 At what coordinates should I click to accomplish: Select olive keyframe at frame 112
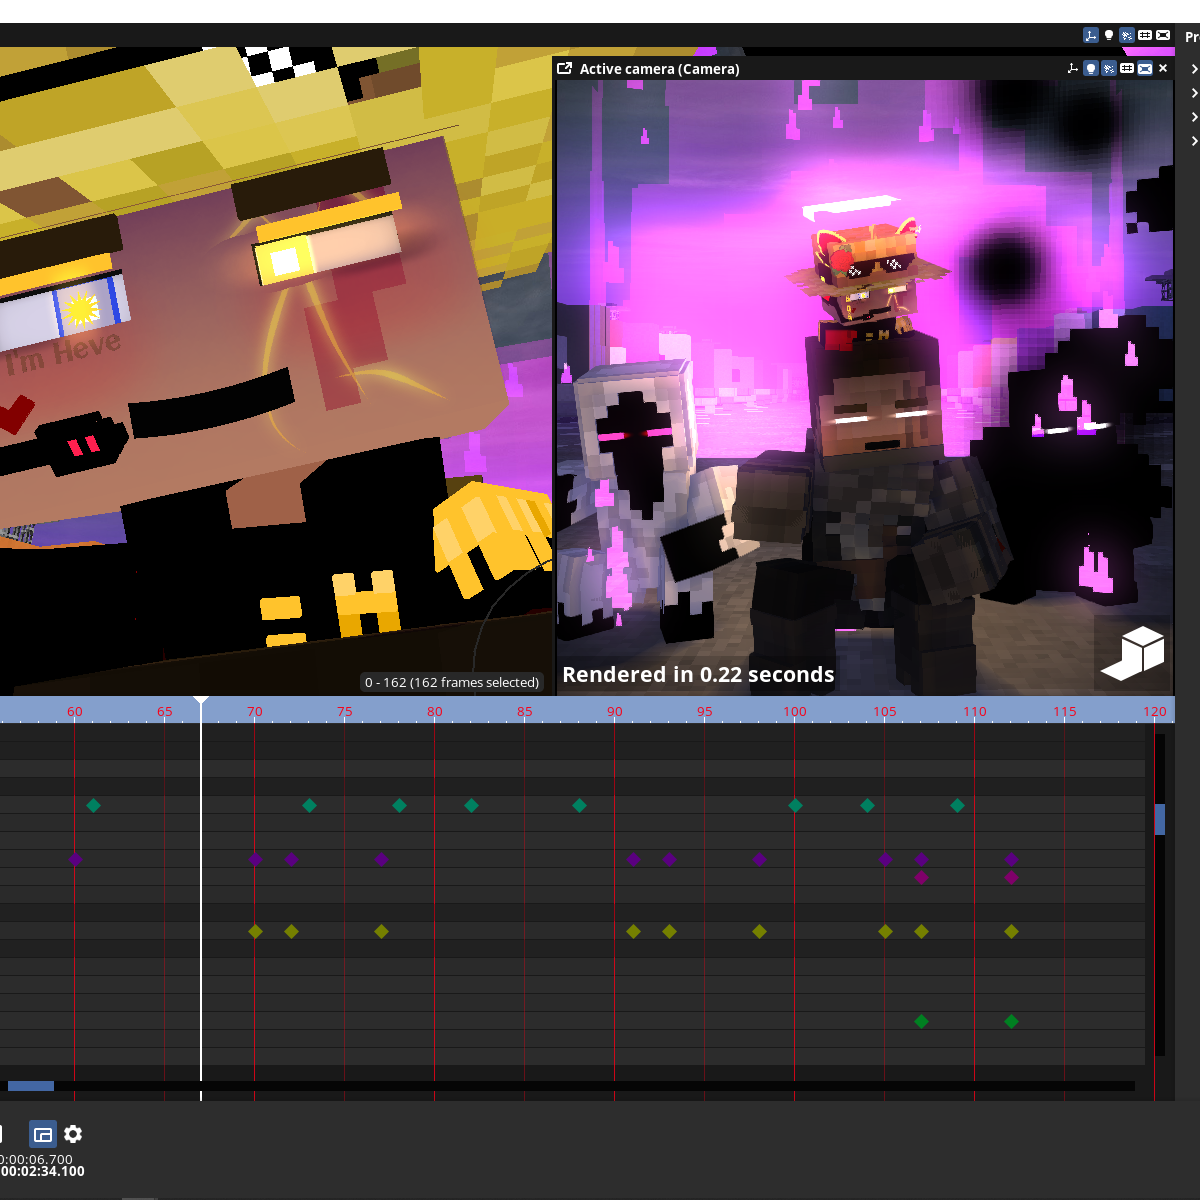point(1011,931)
